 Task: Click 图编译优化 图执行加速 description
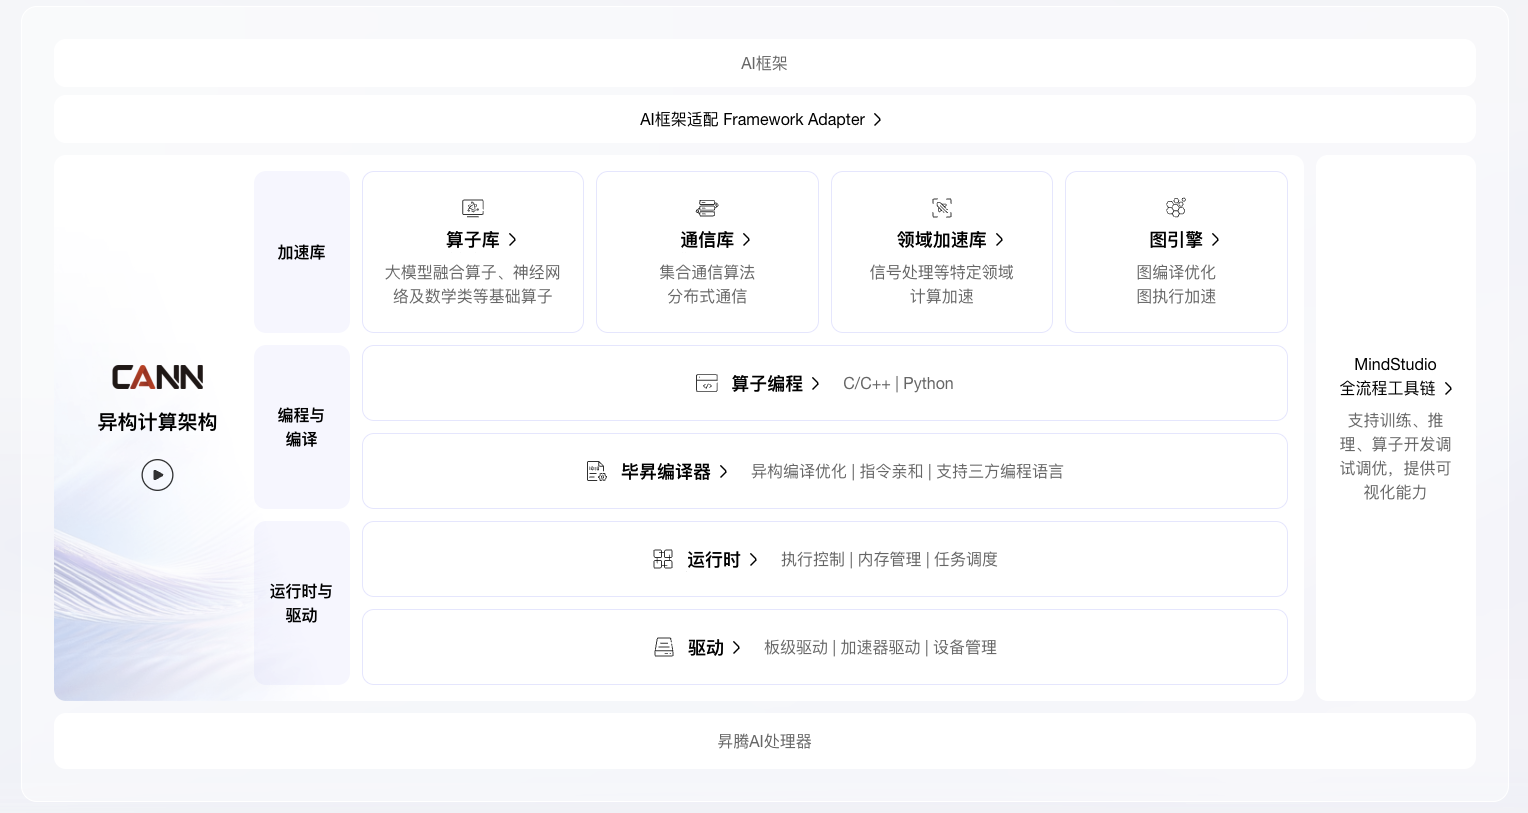click(1176, 284)
